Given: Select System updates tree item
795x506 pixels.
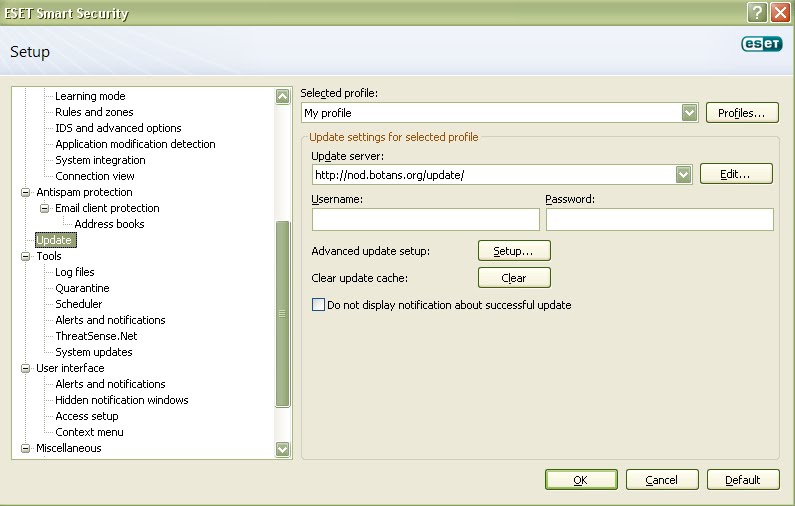Looking at the screenshot, I should pos(94,352).
